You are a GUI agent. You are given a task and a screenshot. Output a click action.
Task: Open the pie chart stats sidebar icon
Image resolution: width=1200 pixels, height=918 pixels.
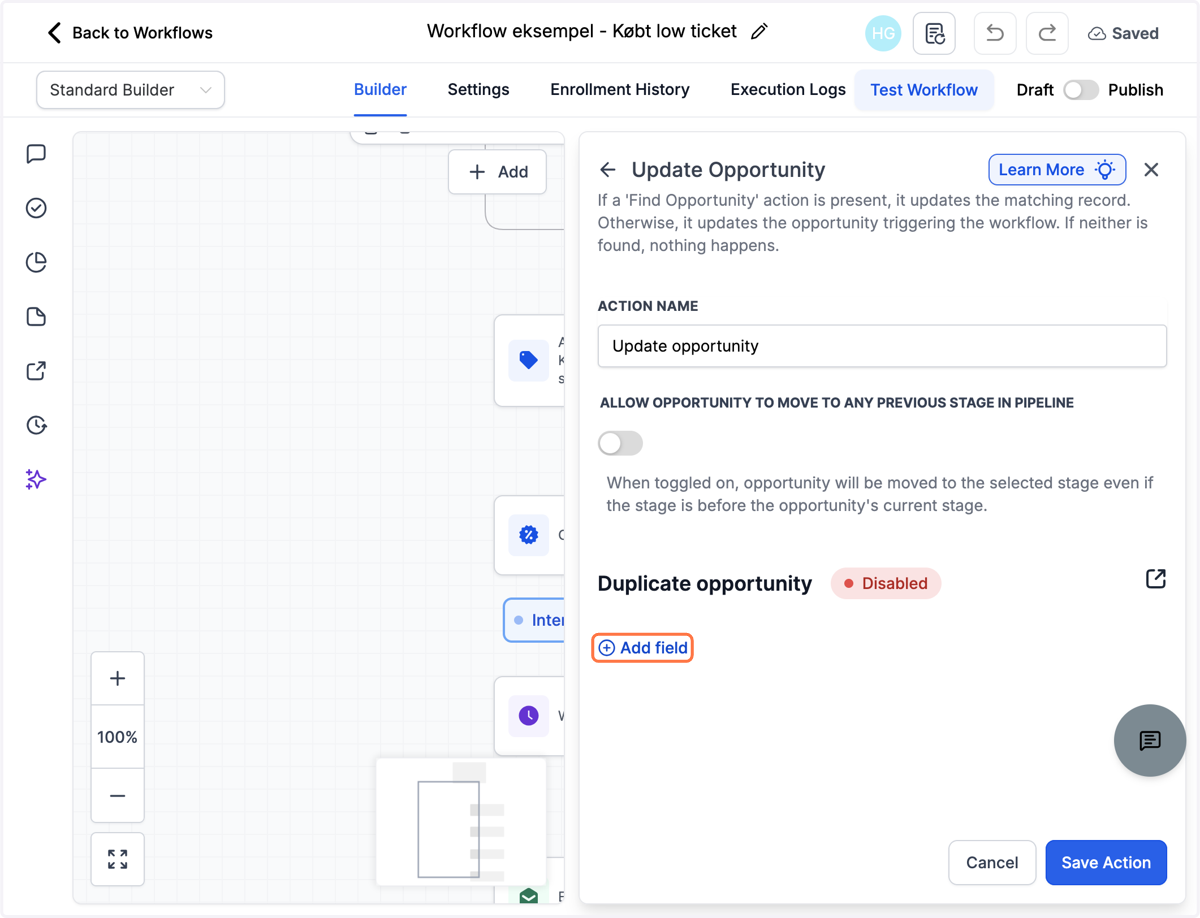point(36,262)
